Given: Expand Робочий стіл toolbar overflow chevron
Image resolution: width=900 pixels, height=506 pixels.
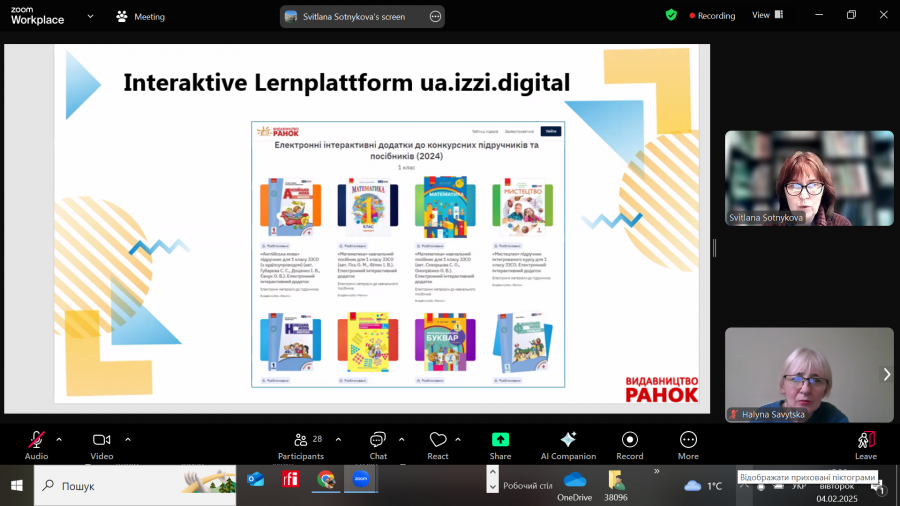Looking at the screenshot, I should pyautogui.click(x=657, y=472).
